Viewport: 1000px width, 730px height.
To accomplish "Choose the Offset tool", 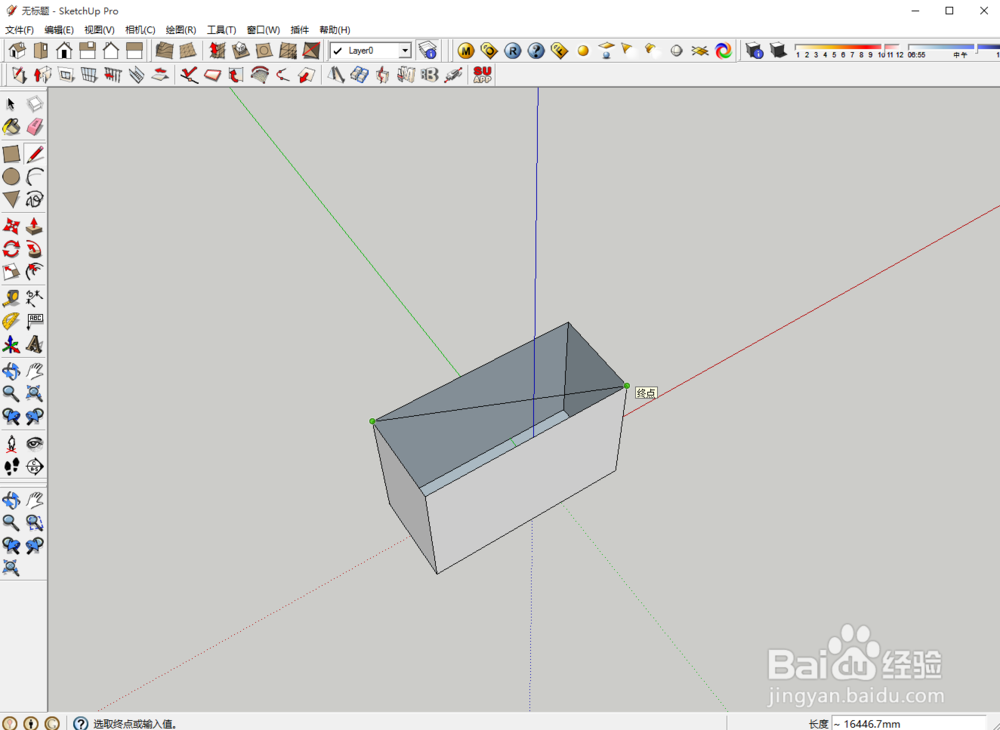I will click(34, 272).
